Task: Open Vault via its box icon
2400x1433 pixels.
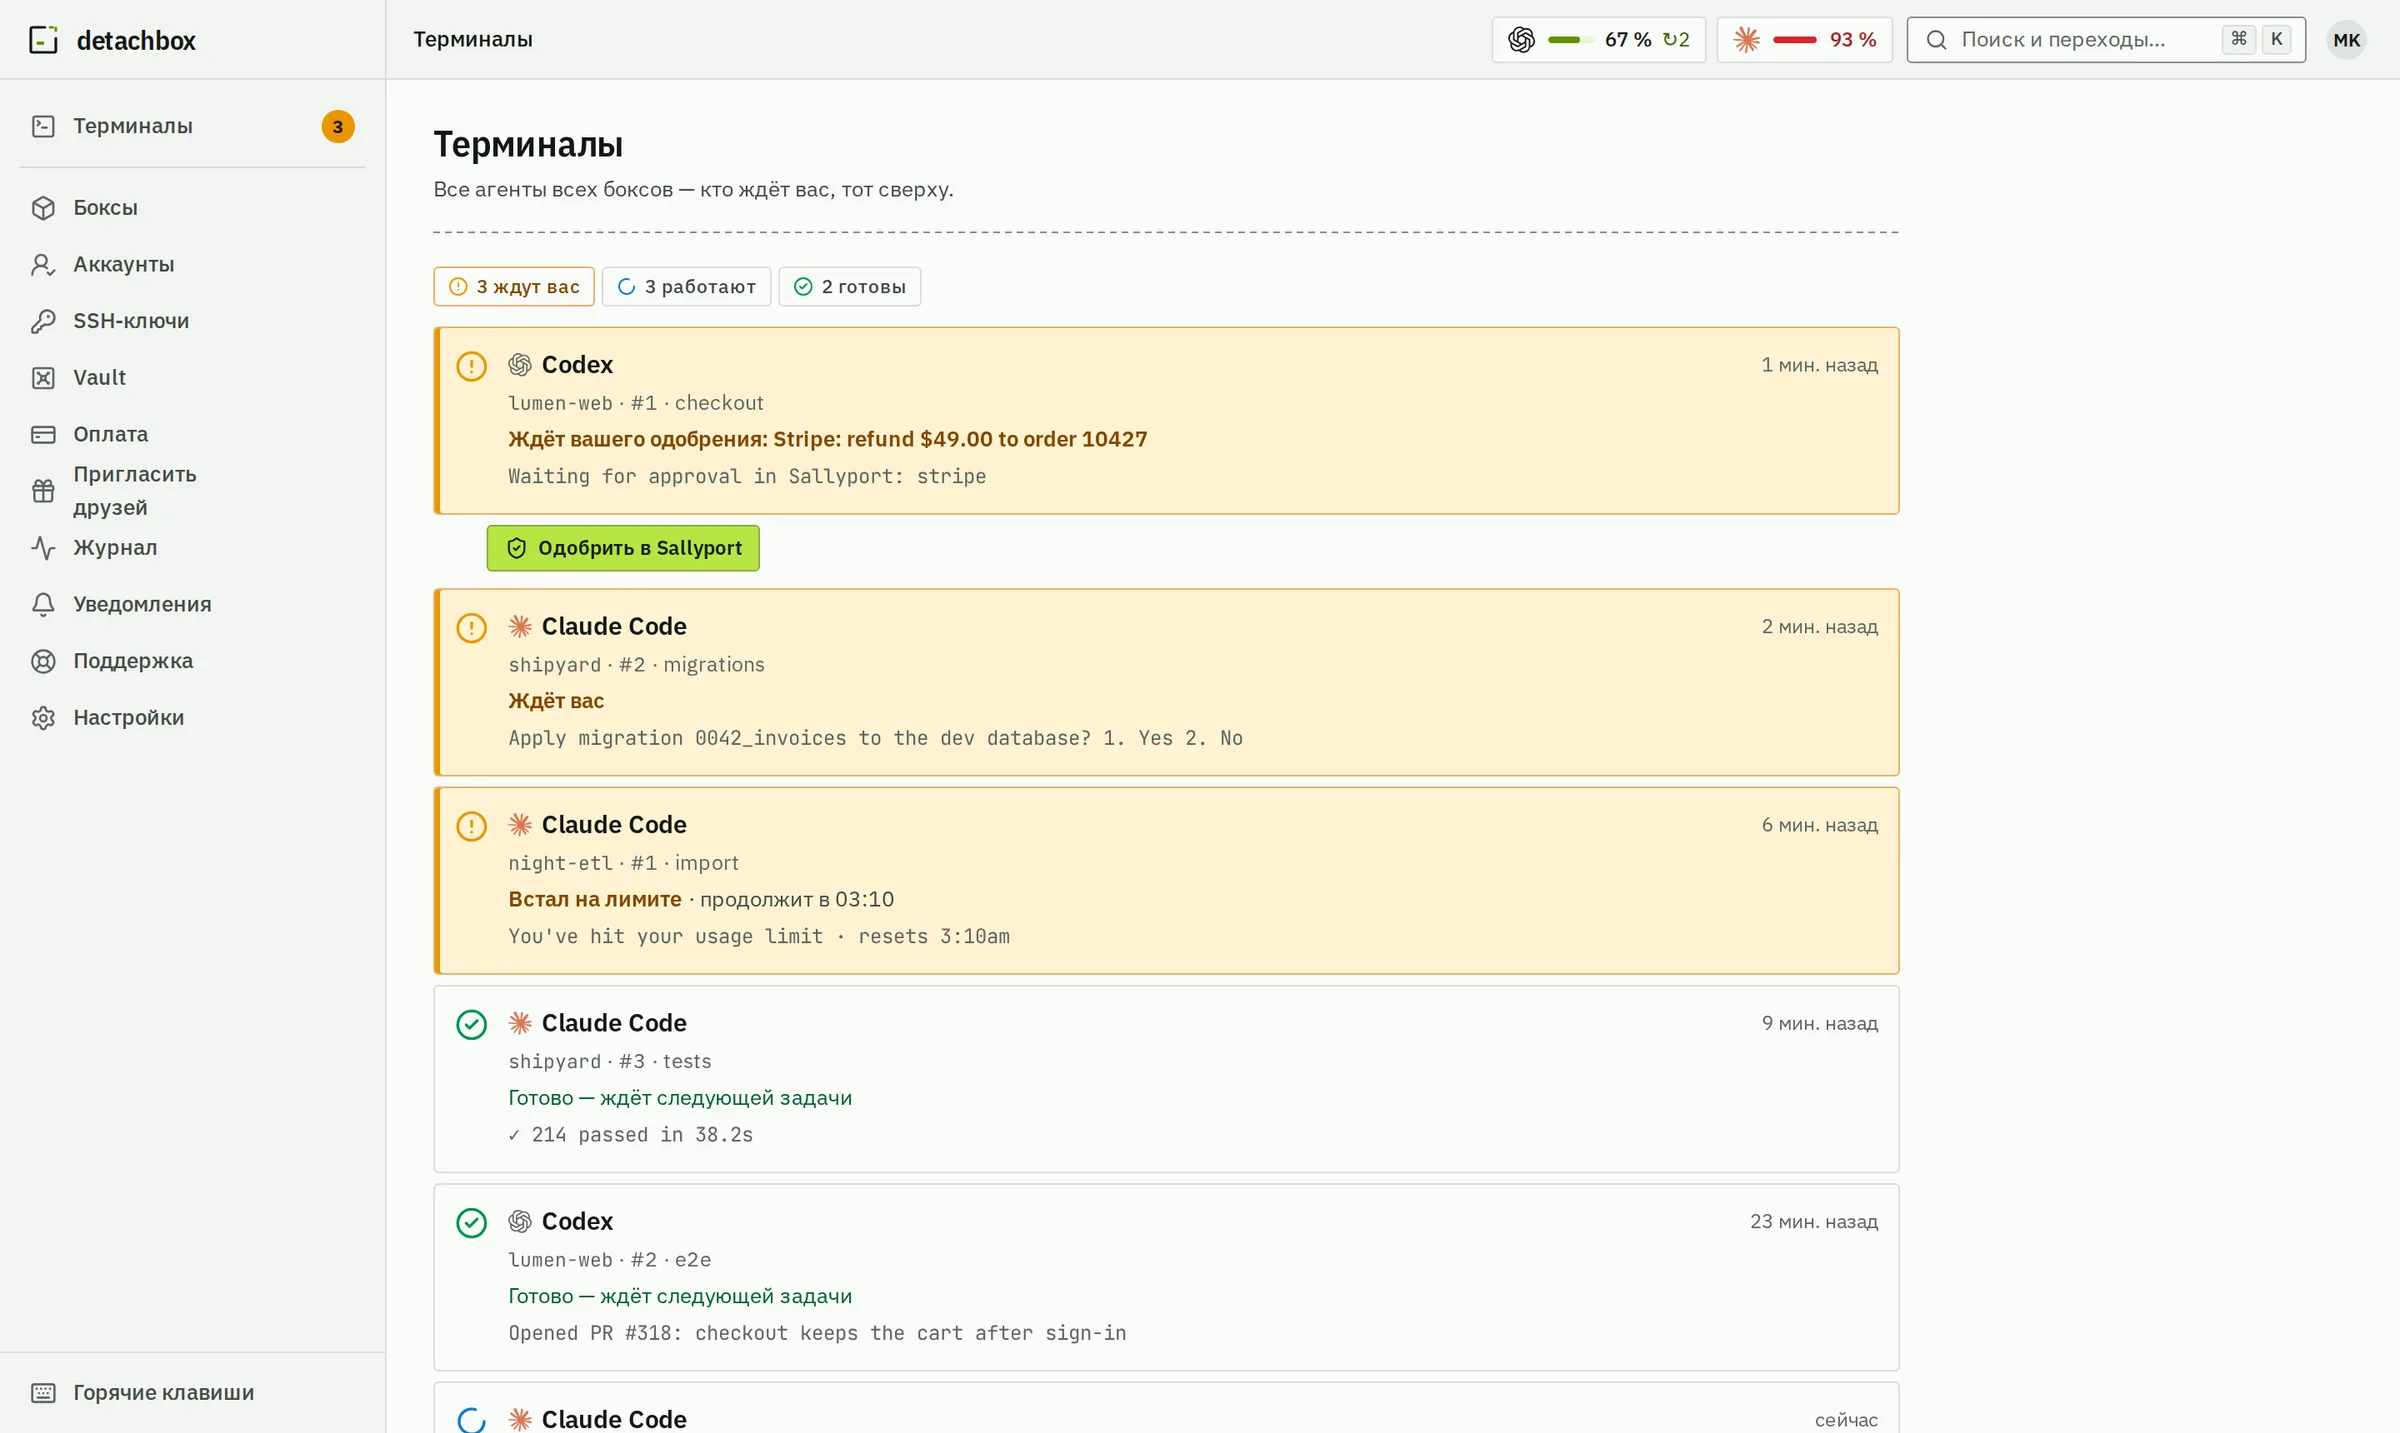Action: click(x=43, y=378)
